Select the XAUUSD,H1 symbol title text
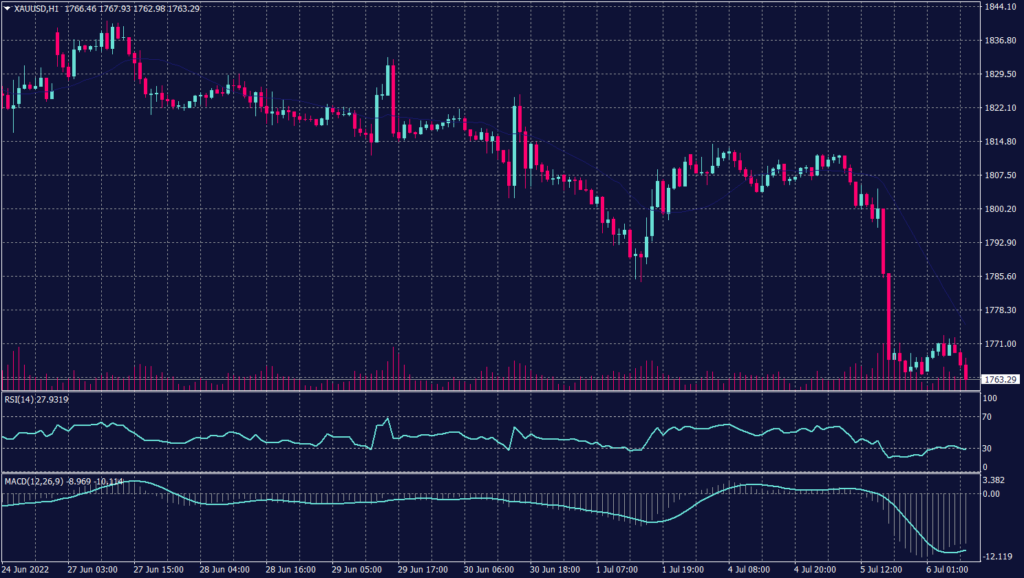Viewport: 1024px width, 578px height. [36, 7]
